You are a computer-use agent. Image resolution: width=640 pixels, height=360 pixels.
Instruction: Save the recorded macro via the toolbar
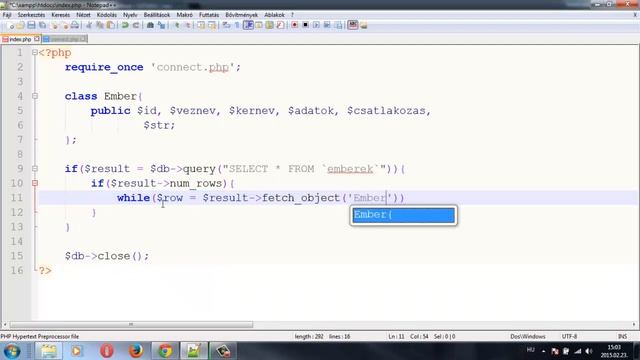coord(338,25)
